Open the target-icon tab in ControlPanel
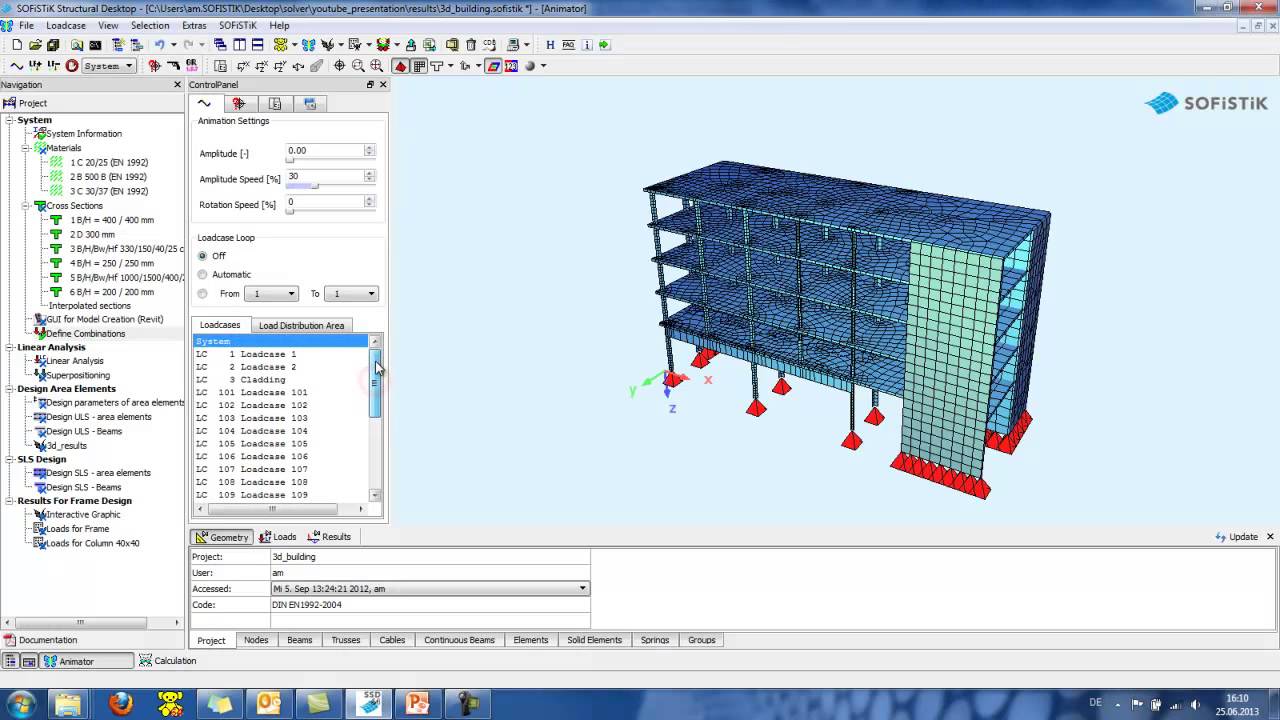 click(239, 104)
